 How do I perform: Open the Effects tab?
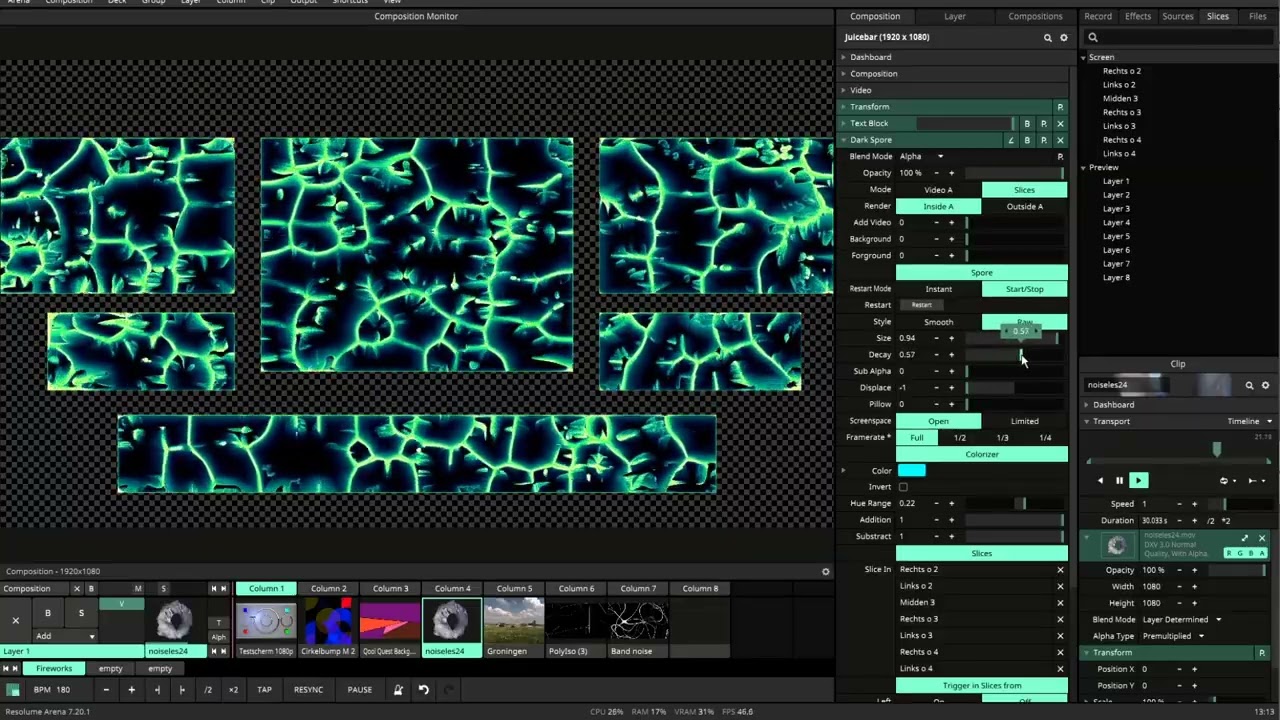(x=1138, y=16)
